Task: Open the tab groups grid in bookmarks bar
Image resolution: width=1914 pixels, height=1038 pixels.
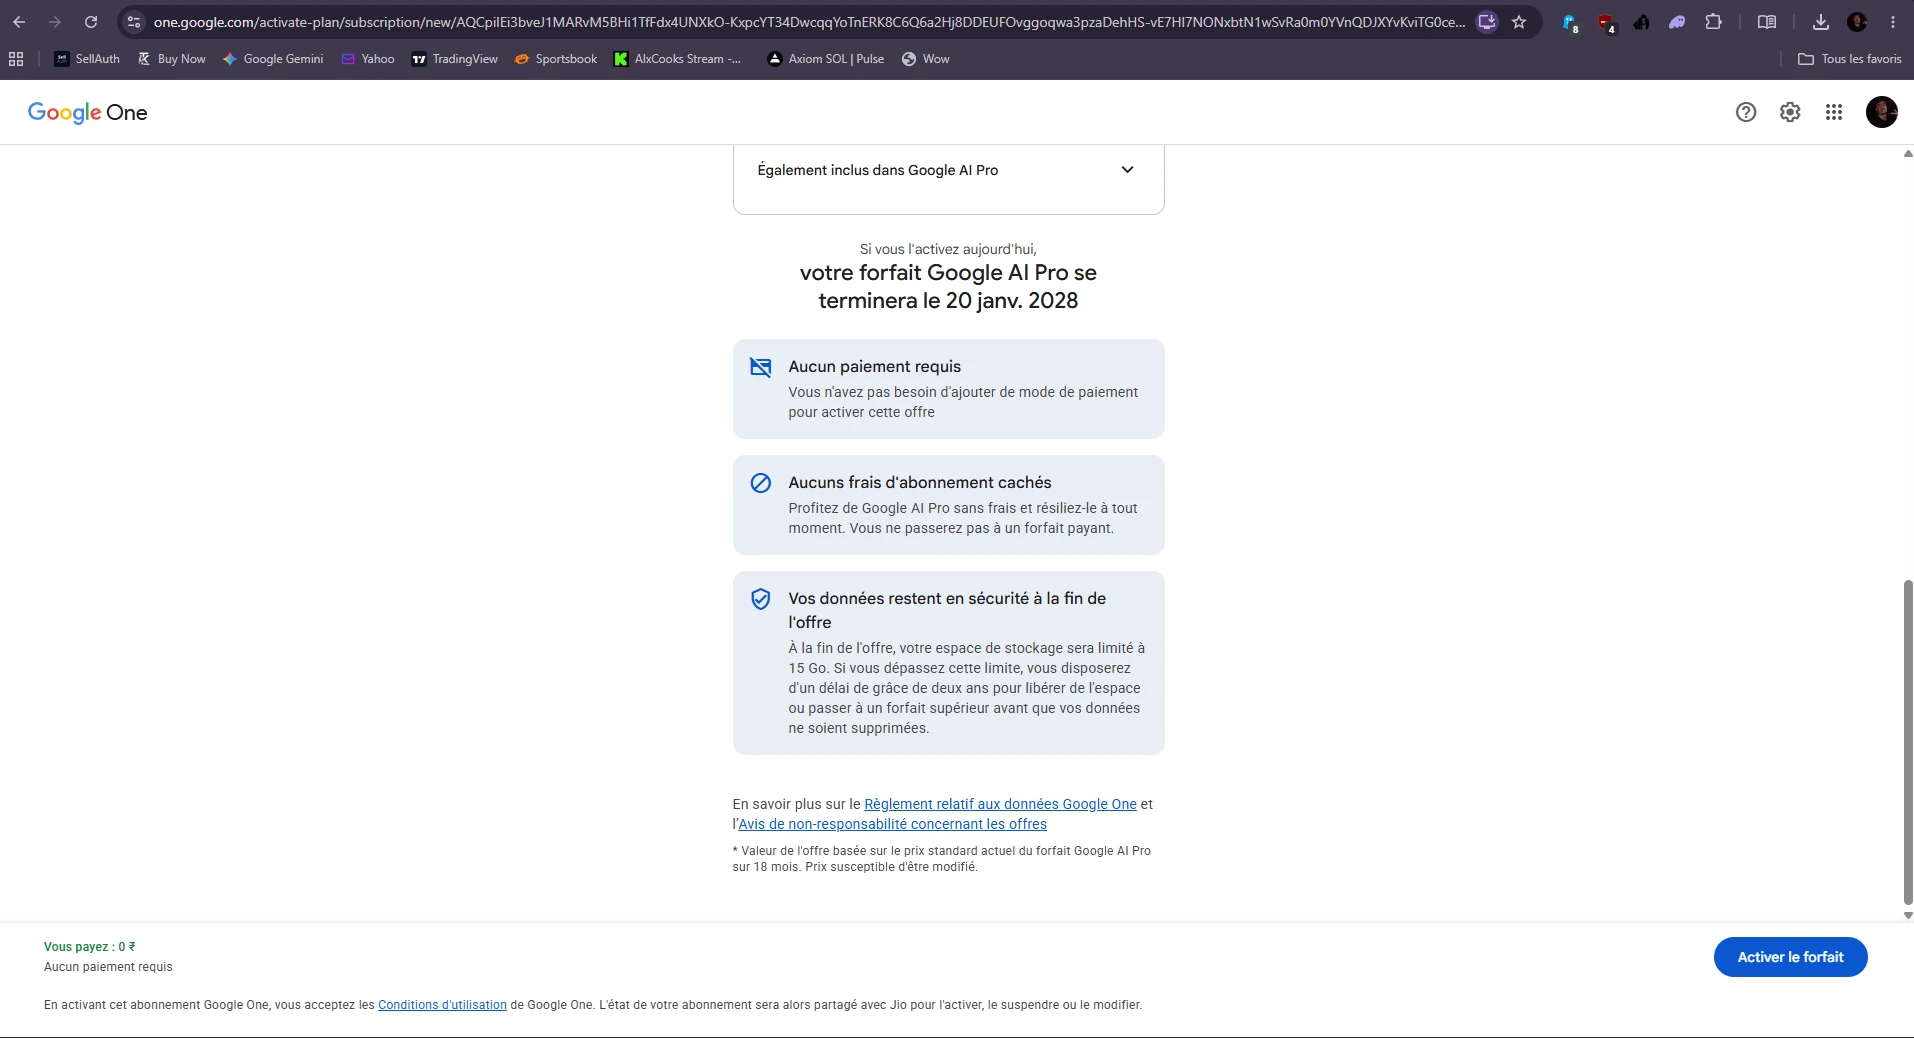Action: (16, 59)
